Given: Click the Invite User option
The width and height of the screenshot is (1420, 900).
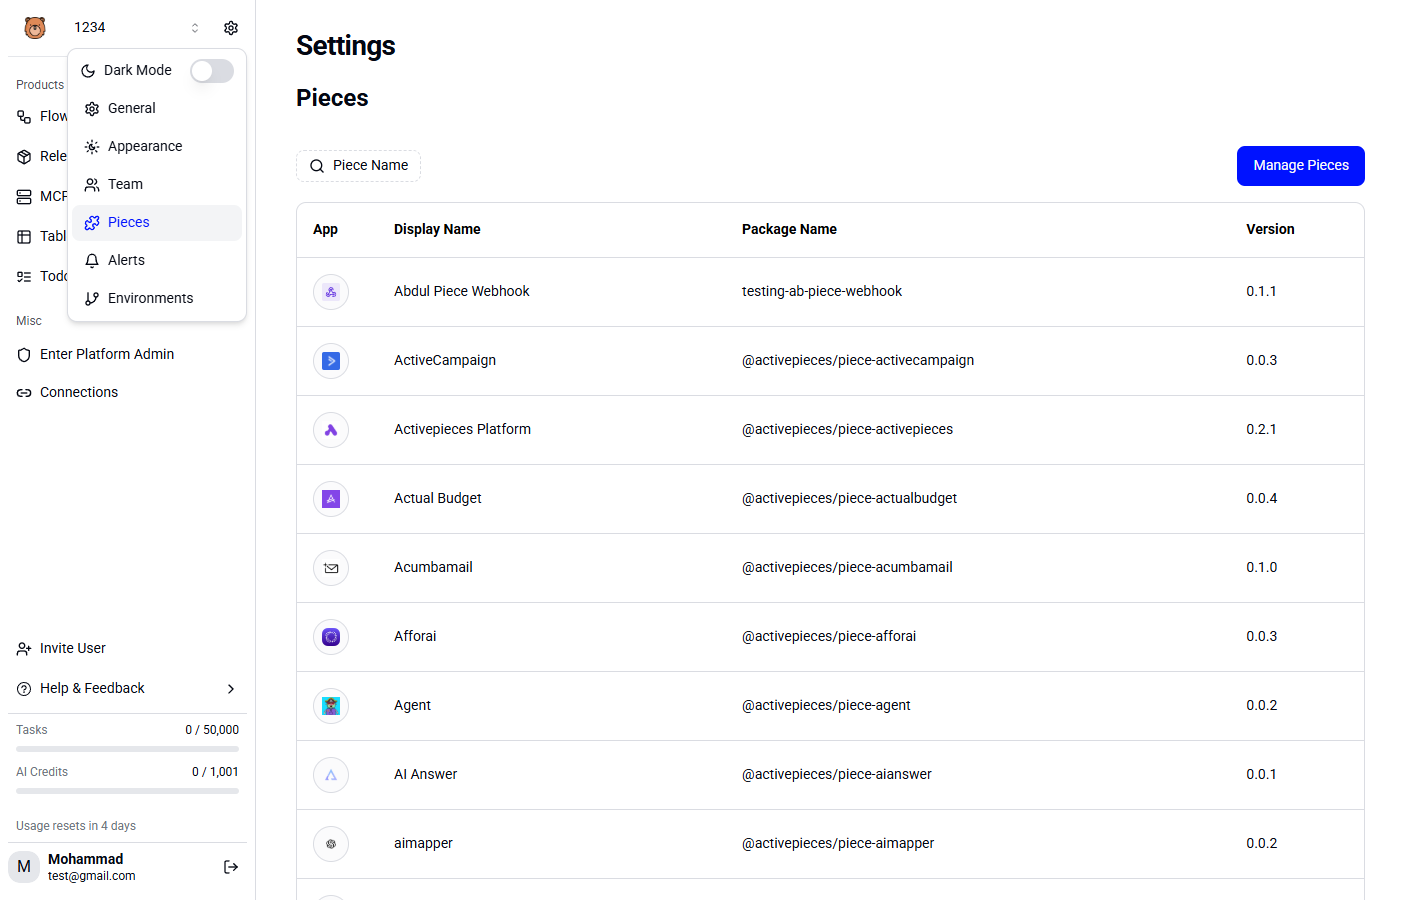Looking at the screenshot, I should click(72, 648).
